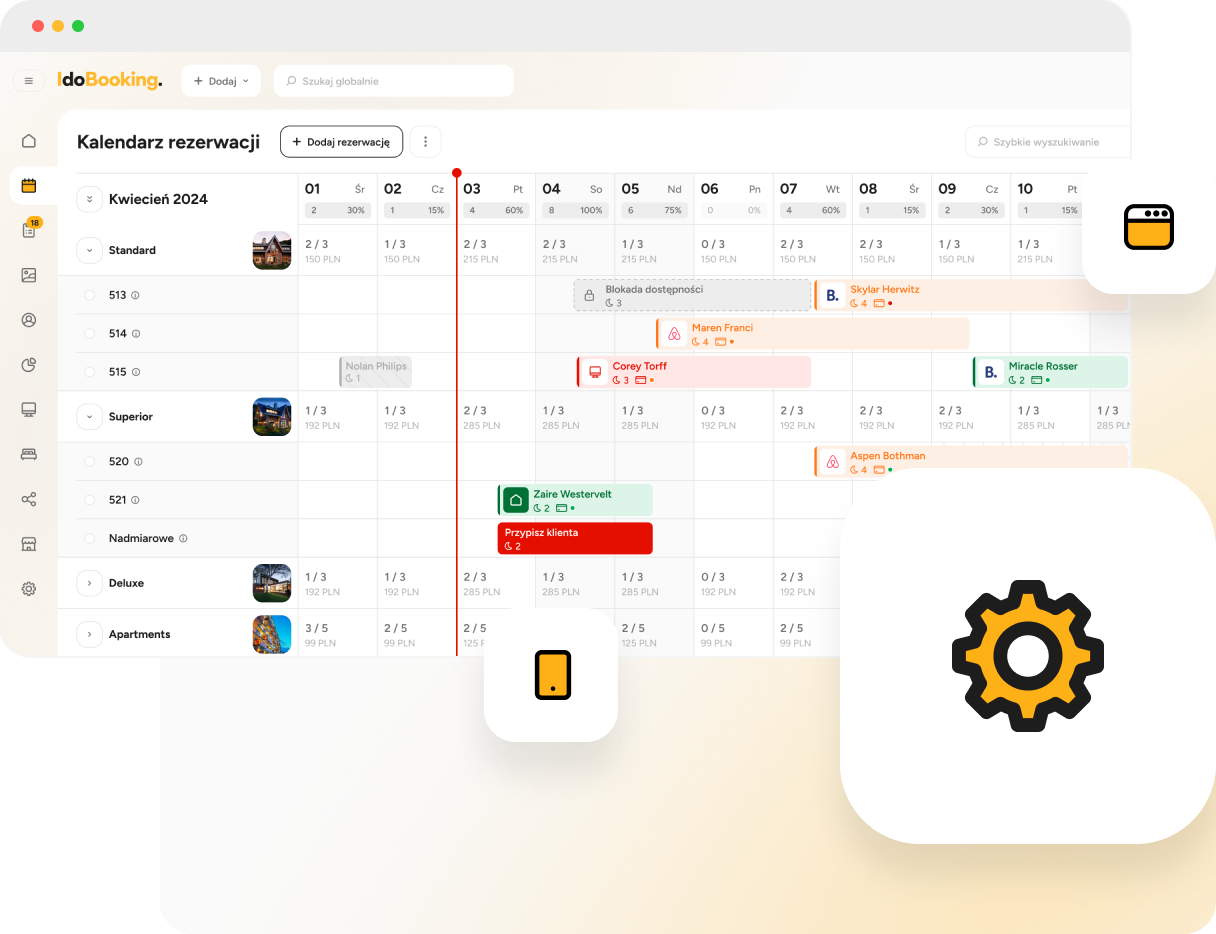Click the Szukaj globalnie search field
Image resolution: width=1216 pixels, height=934 pixels.
[x=394, y=81]
